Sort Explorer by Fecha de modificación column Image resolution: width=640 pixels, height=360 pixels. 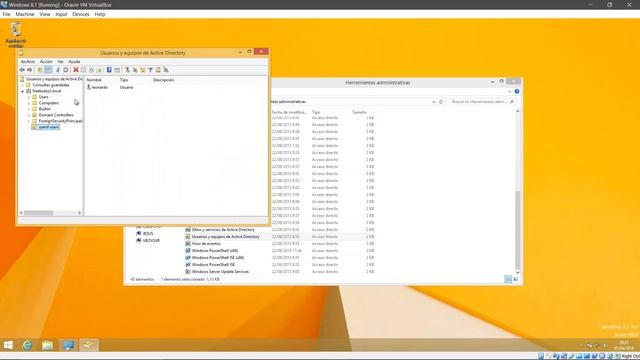289,112
